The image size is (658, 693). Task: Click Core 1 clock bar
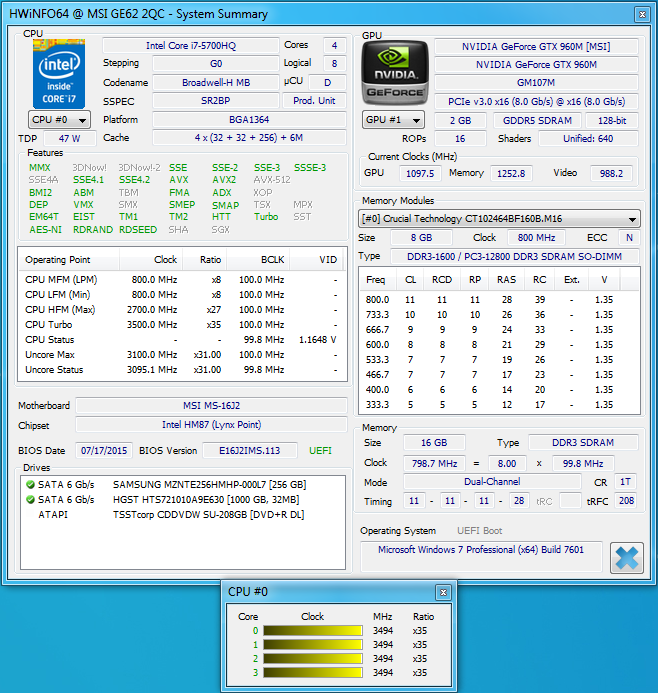[x=313, y=645]
